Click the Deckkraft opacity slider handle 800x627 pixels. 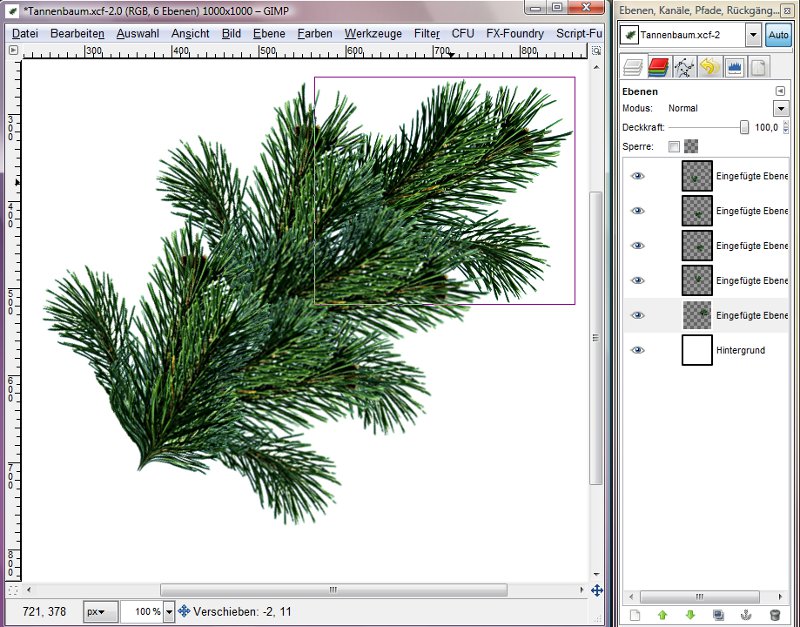[x=744, y=127]
